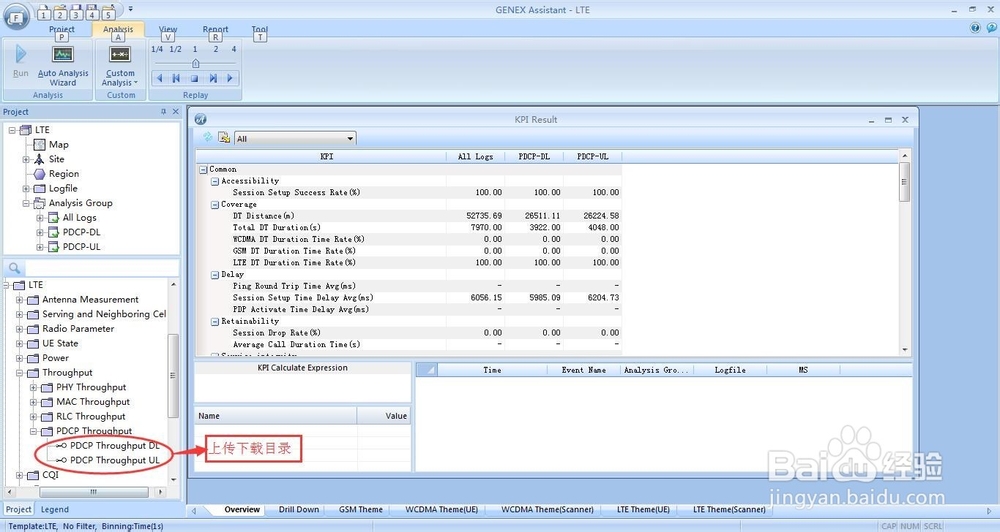This screenshot has height=532, width=1000.
Task: Open the Auto Analysis Wizard
Action: (62, 66)
